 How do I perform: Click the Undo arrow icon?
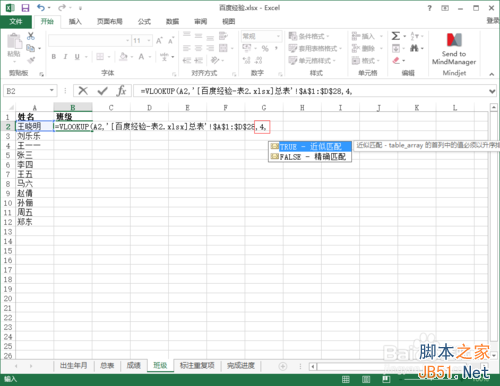pyautogui.click(x=41, y=7)
